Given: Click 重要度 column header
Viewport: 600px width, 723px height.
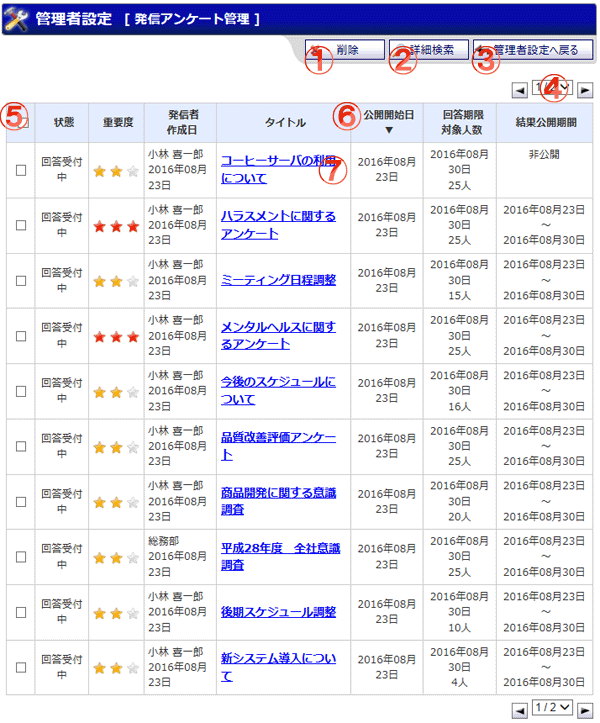Looking at the screenshot, I should click(118, 122).
